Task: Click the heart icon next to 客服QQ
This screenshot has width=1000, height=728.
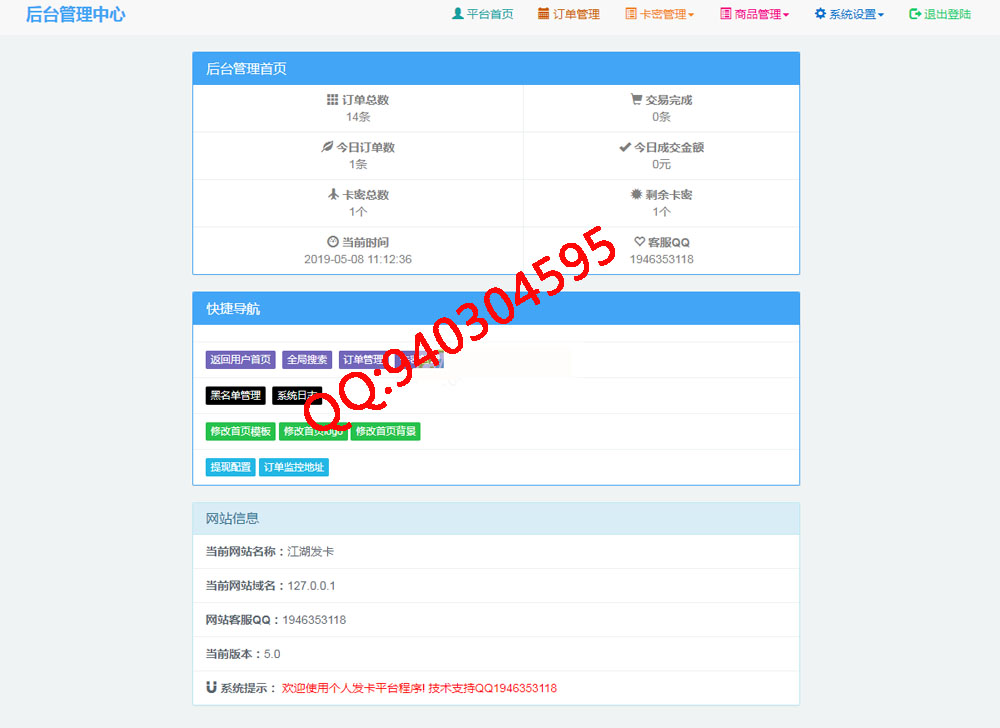Action: [640, 242]
